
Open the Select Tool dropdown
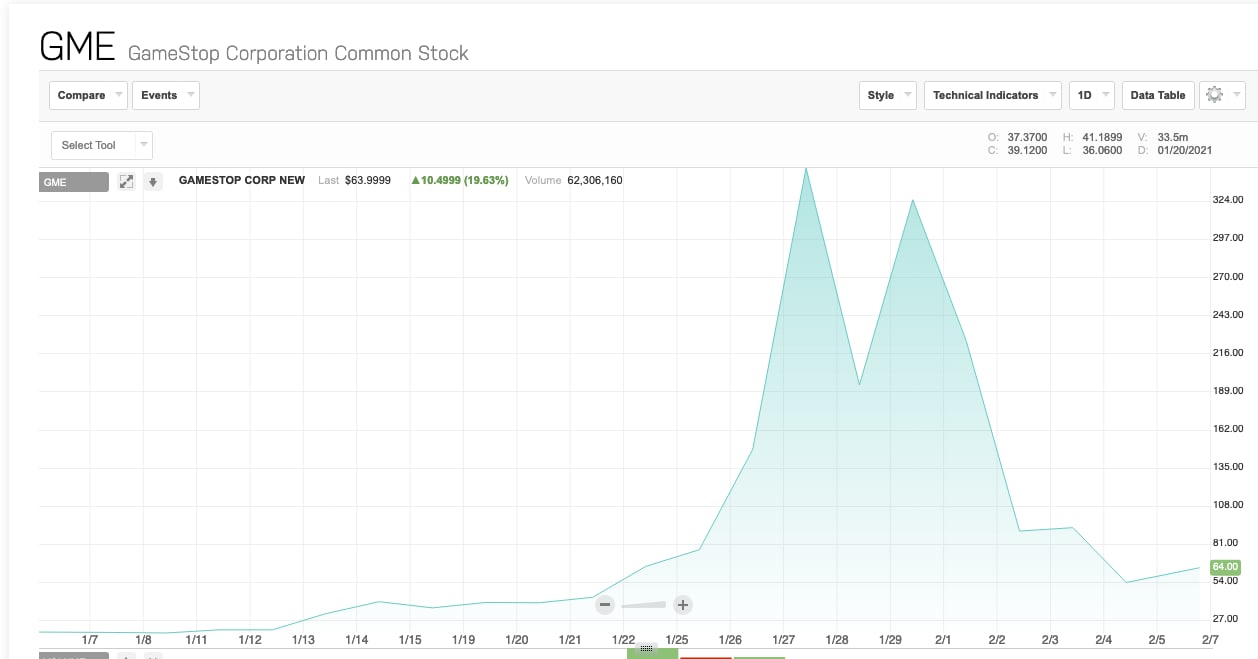click(102, 145)
